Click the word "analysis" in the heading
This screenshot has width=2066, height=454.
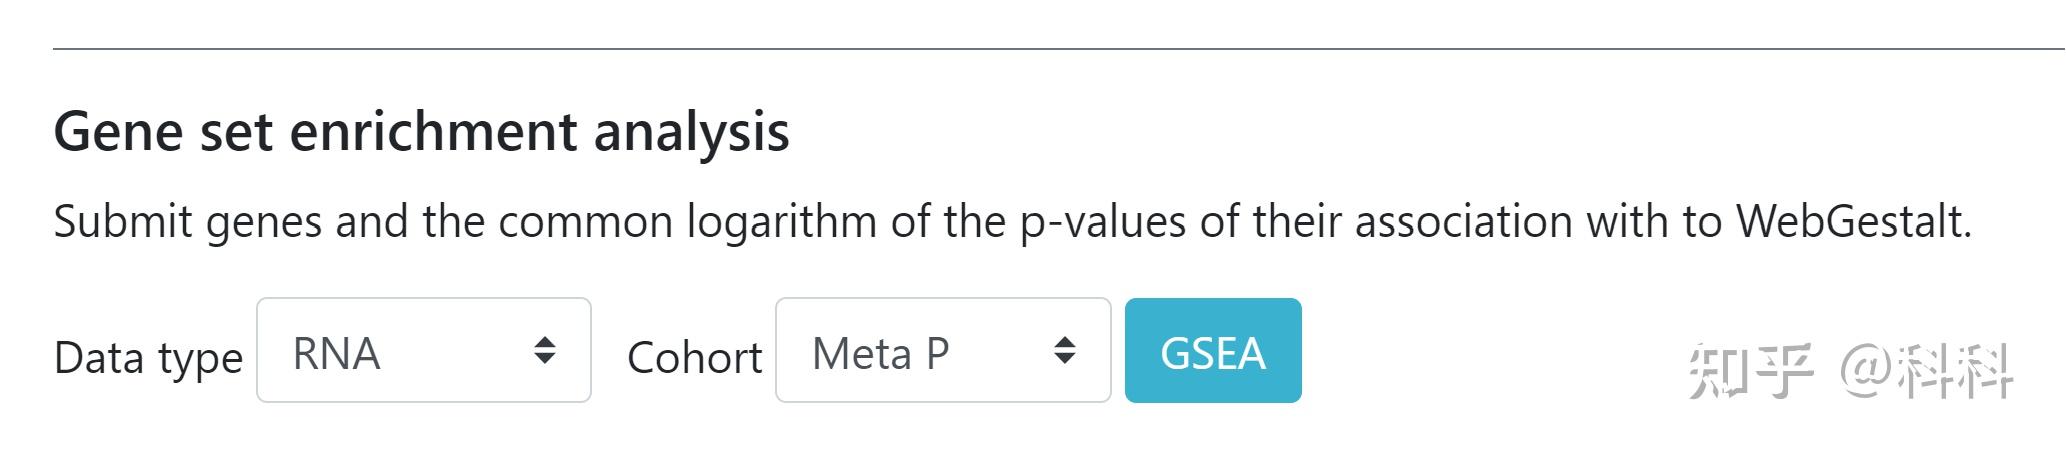tap(691, 131)
